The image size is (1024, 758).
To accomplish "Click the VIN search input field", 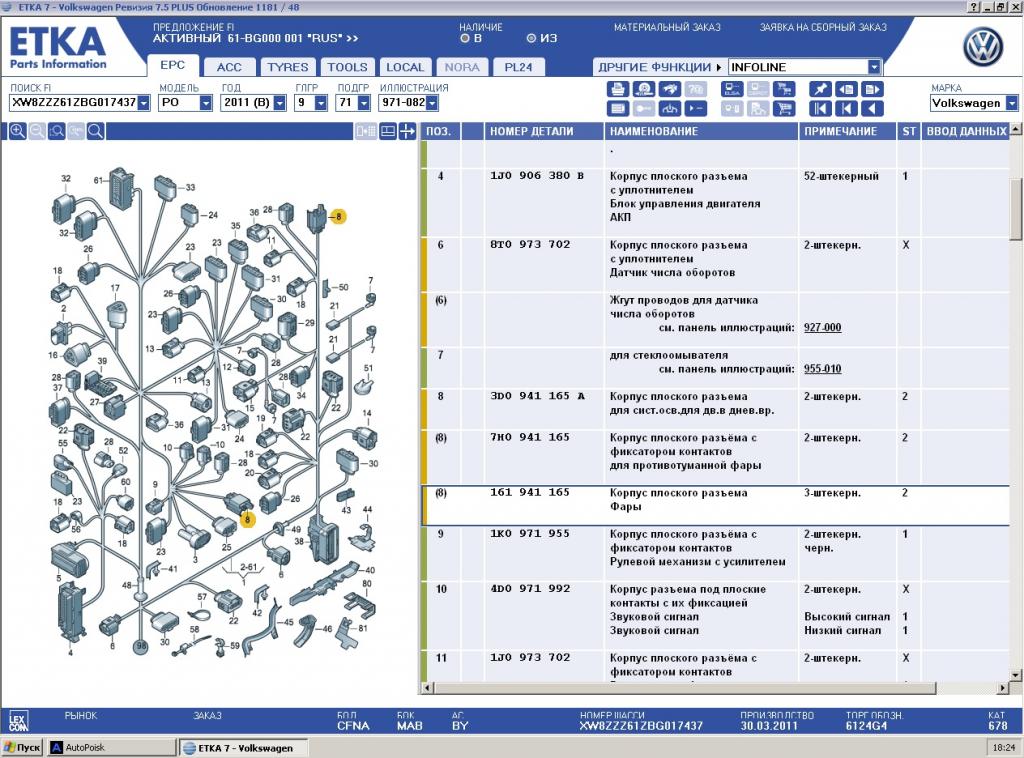I will click(x=74, y=103).
